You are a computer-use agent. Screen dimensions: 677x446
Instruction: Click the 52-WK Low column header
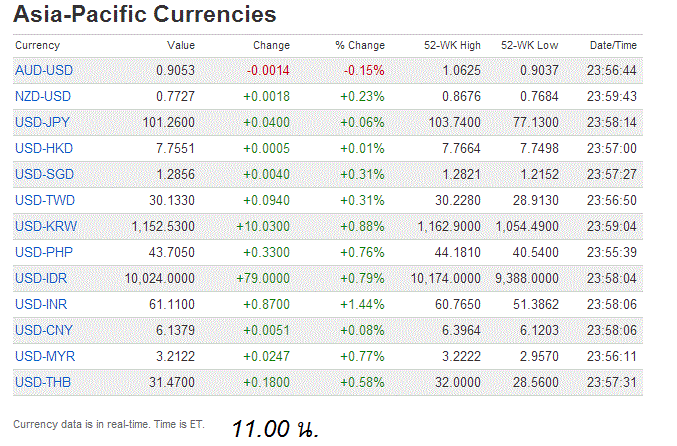530,45
